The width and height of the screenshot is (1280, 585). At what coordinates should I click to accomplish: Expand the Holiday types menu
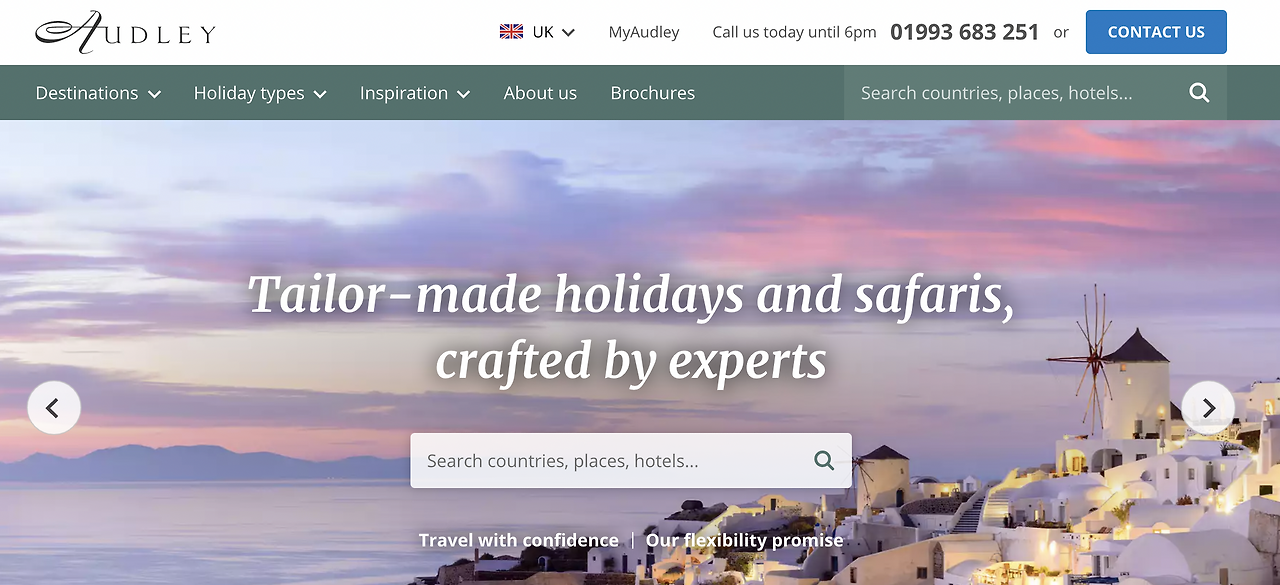(260, 93)
